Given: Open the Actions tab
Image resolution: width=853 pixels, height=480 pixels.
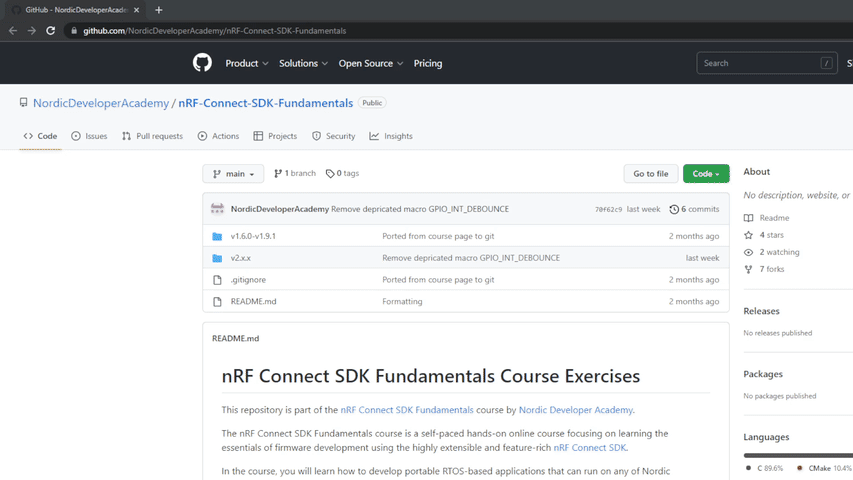Looking at the screenshot, I should (218, 136).
